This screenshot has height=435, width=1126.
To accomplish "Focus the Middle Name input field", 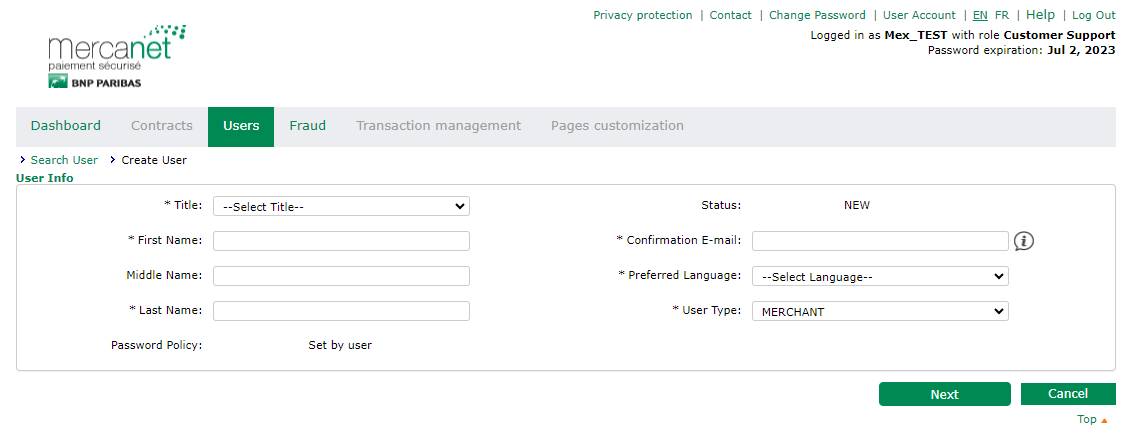I will click(x=341, y=276).
